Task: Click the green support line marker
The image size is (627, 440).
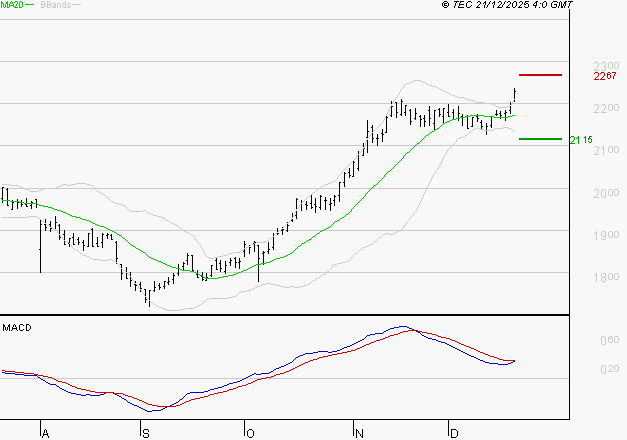Action: point(540,139)
